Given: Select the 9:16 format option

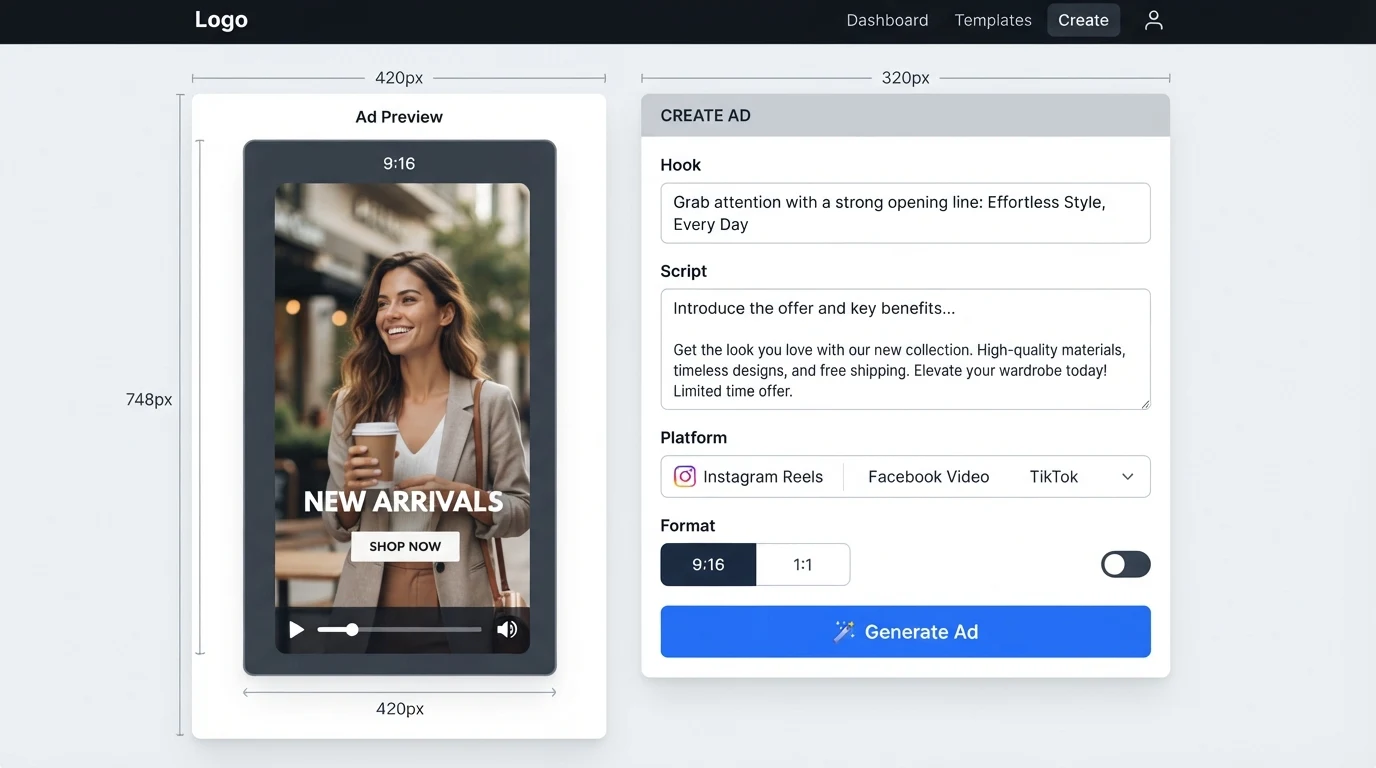Looking at the screenshot, I should coord(708,565).
